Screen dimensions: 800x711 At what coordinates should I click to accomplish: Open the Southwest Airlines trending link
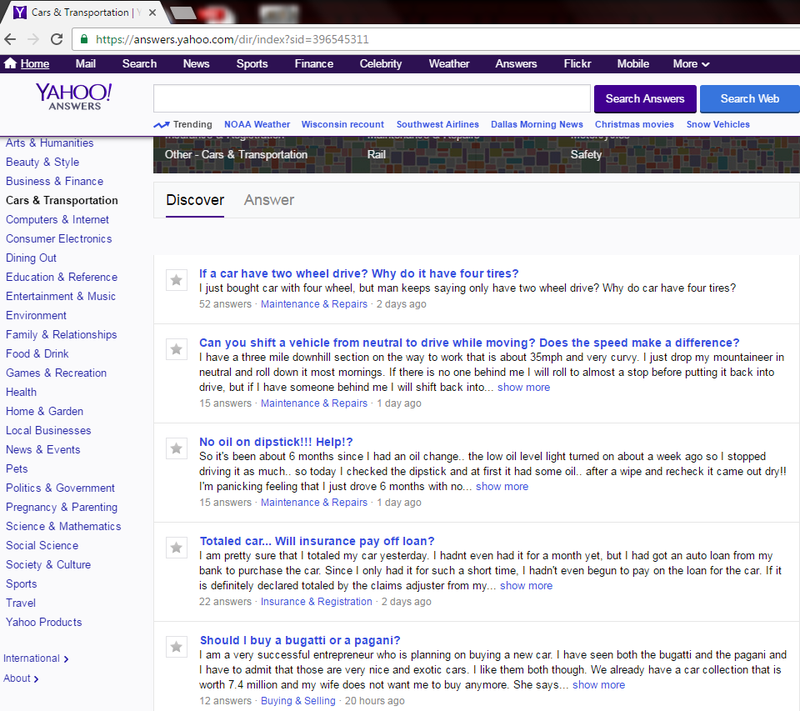point(438,124)
